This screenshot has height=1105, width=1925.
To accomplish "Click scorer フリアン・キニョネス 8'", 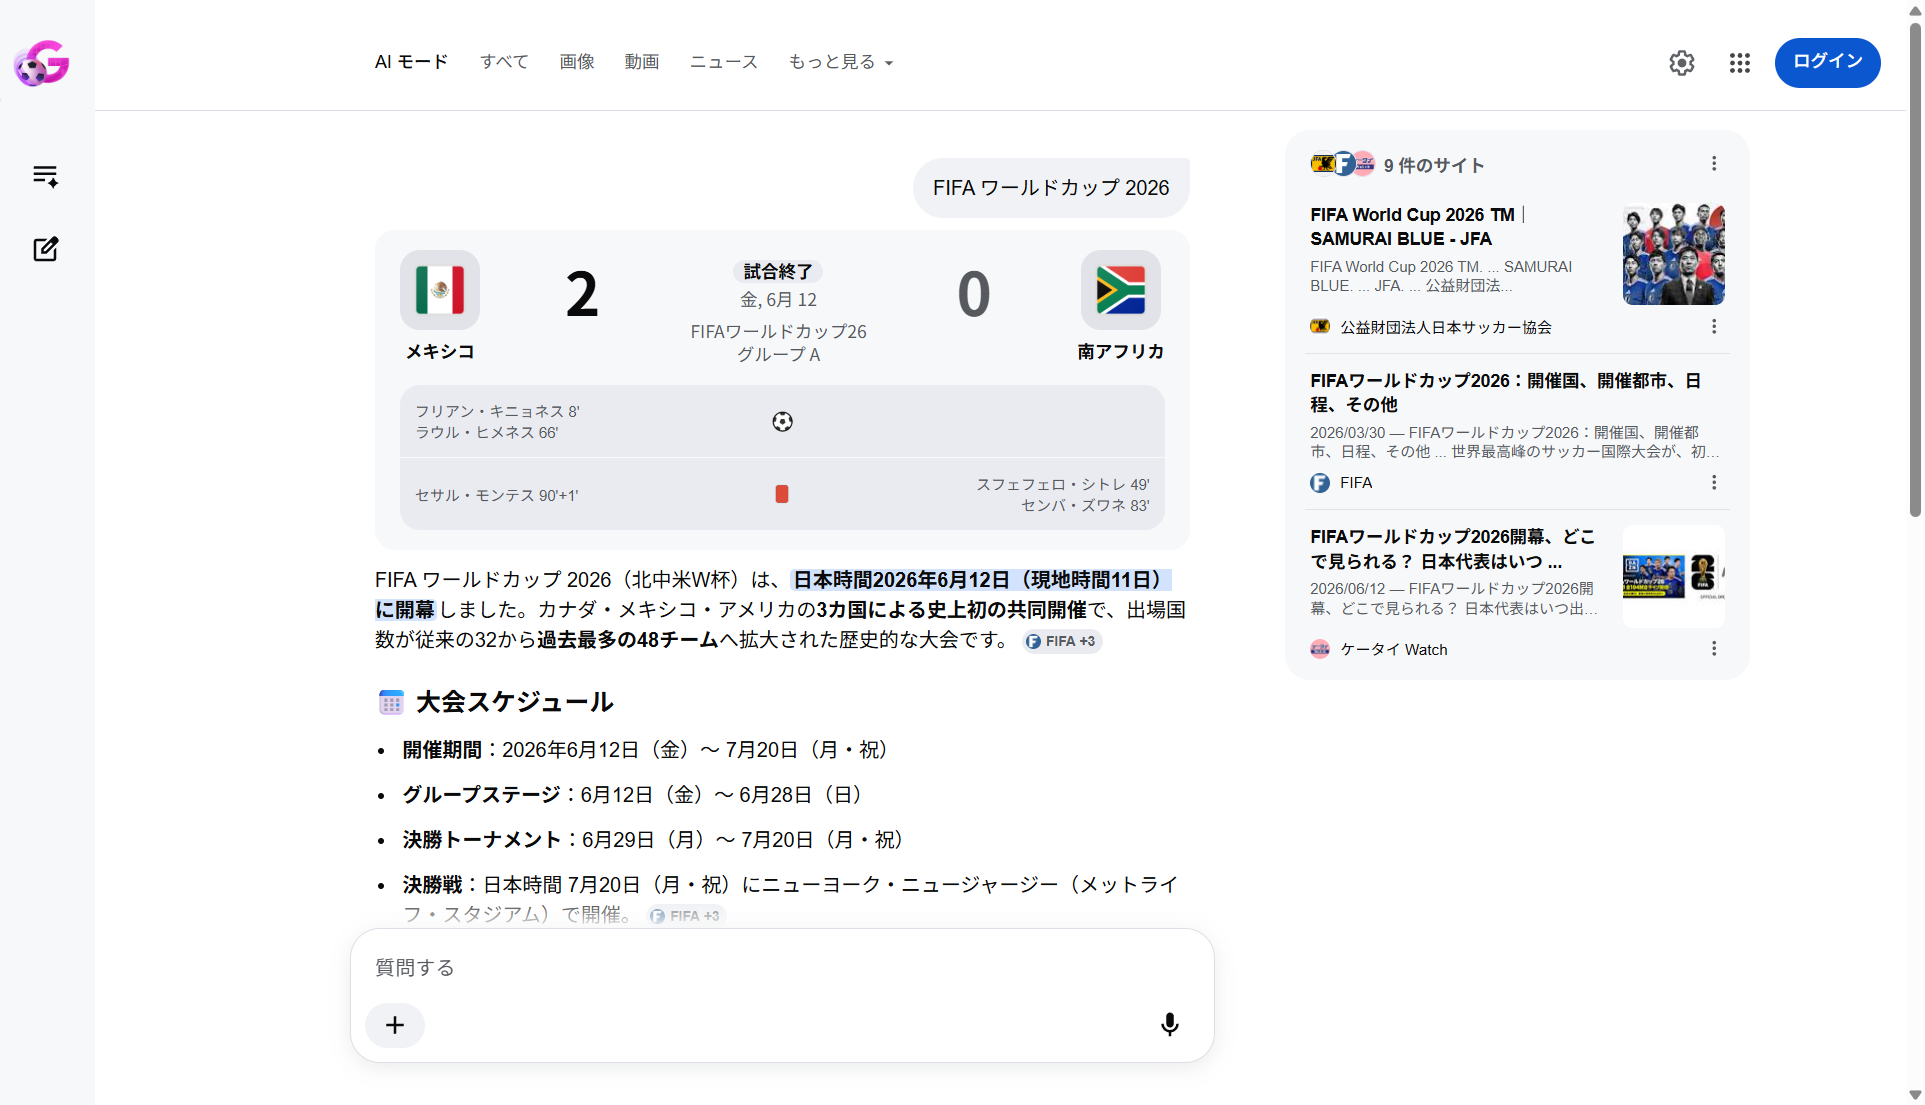I will [x=497, y=412].
